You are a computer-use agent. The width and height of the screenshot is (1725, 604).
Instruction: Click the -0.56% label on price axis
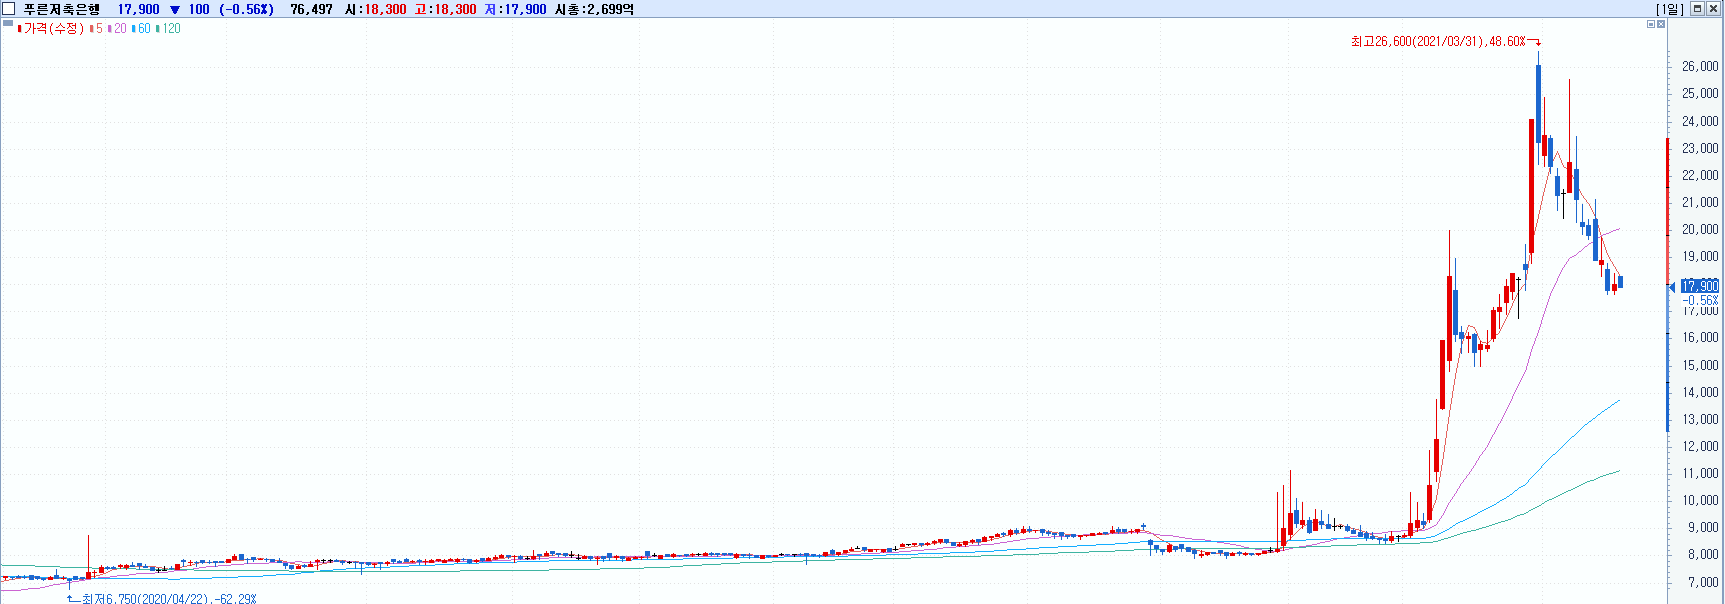(1700, 300)
